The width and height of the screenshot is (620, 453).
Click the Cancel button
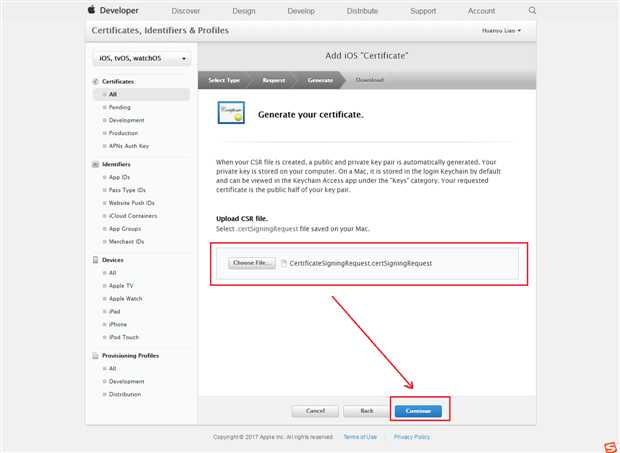point(315,411)
